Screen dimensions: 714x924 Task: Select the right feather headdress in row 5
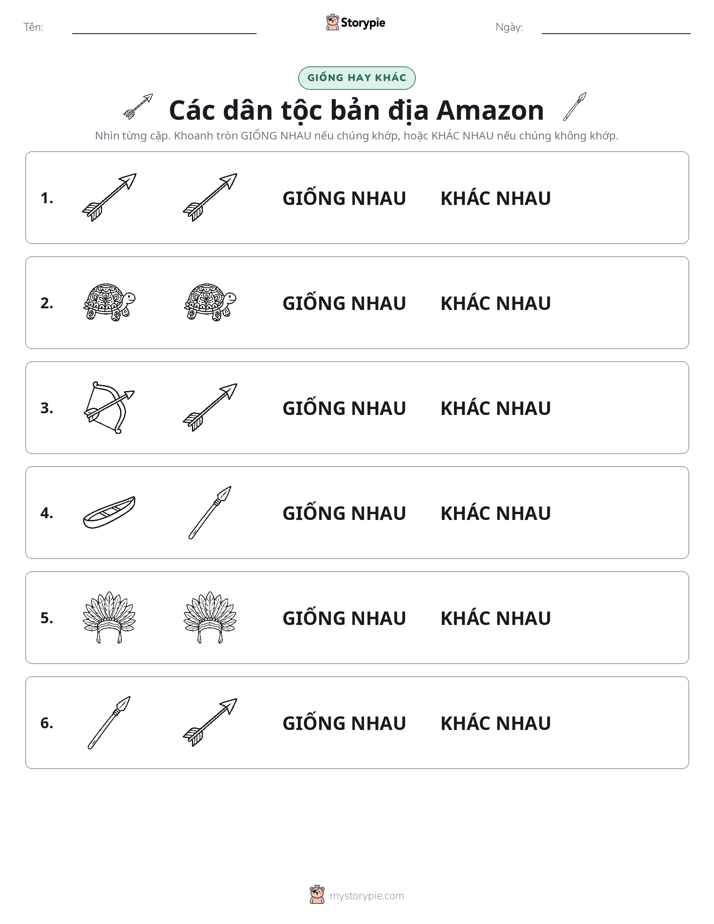pyautogui.click(x=210, y=618)
